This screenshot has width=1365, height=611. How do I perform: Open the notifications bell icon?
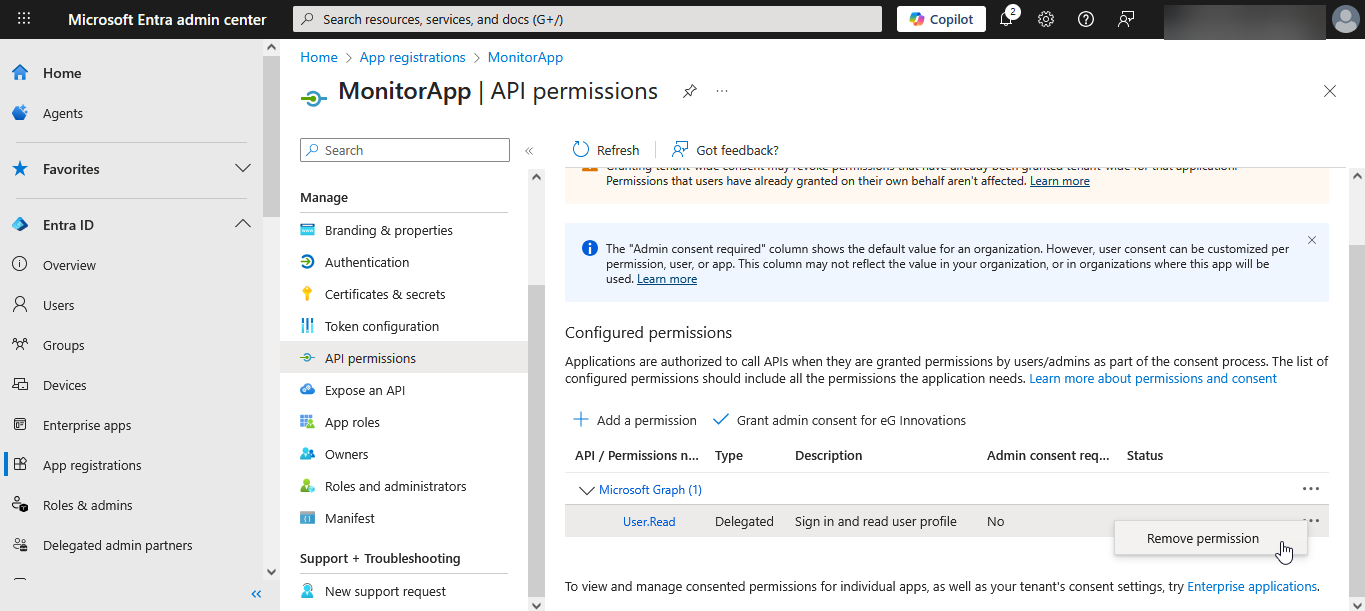[1006, 19]
